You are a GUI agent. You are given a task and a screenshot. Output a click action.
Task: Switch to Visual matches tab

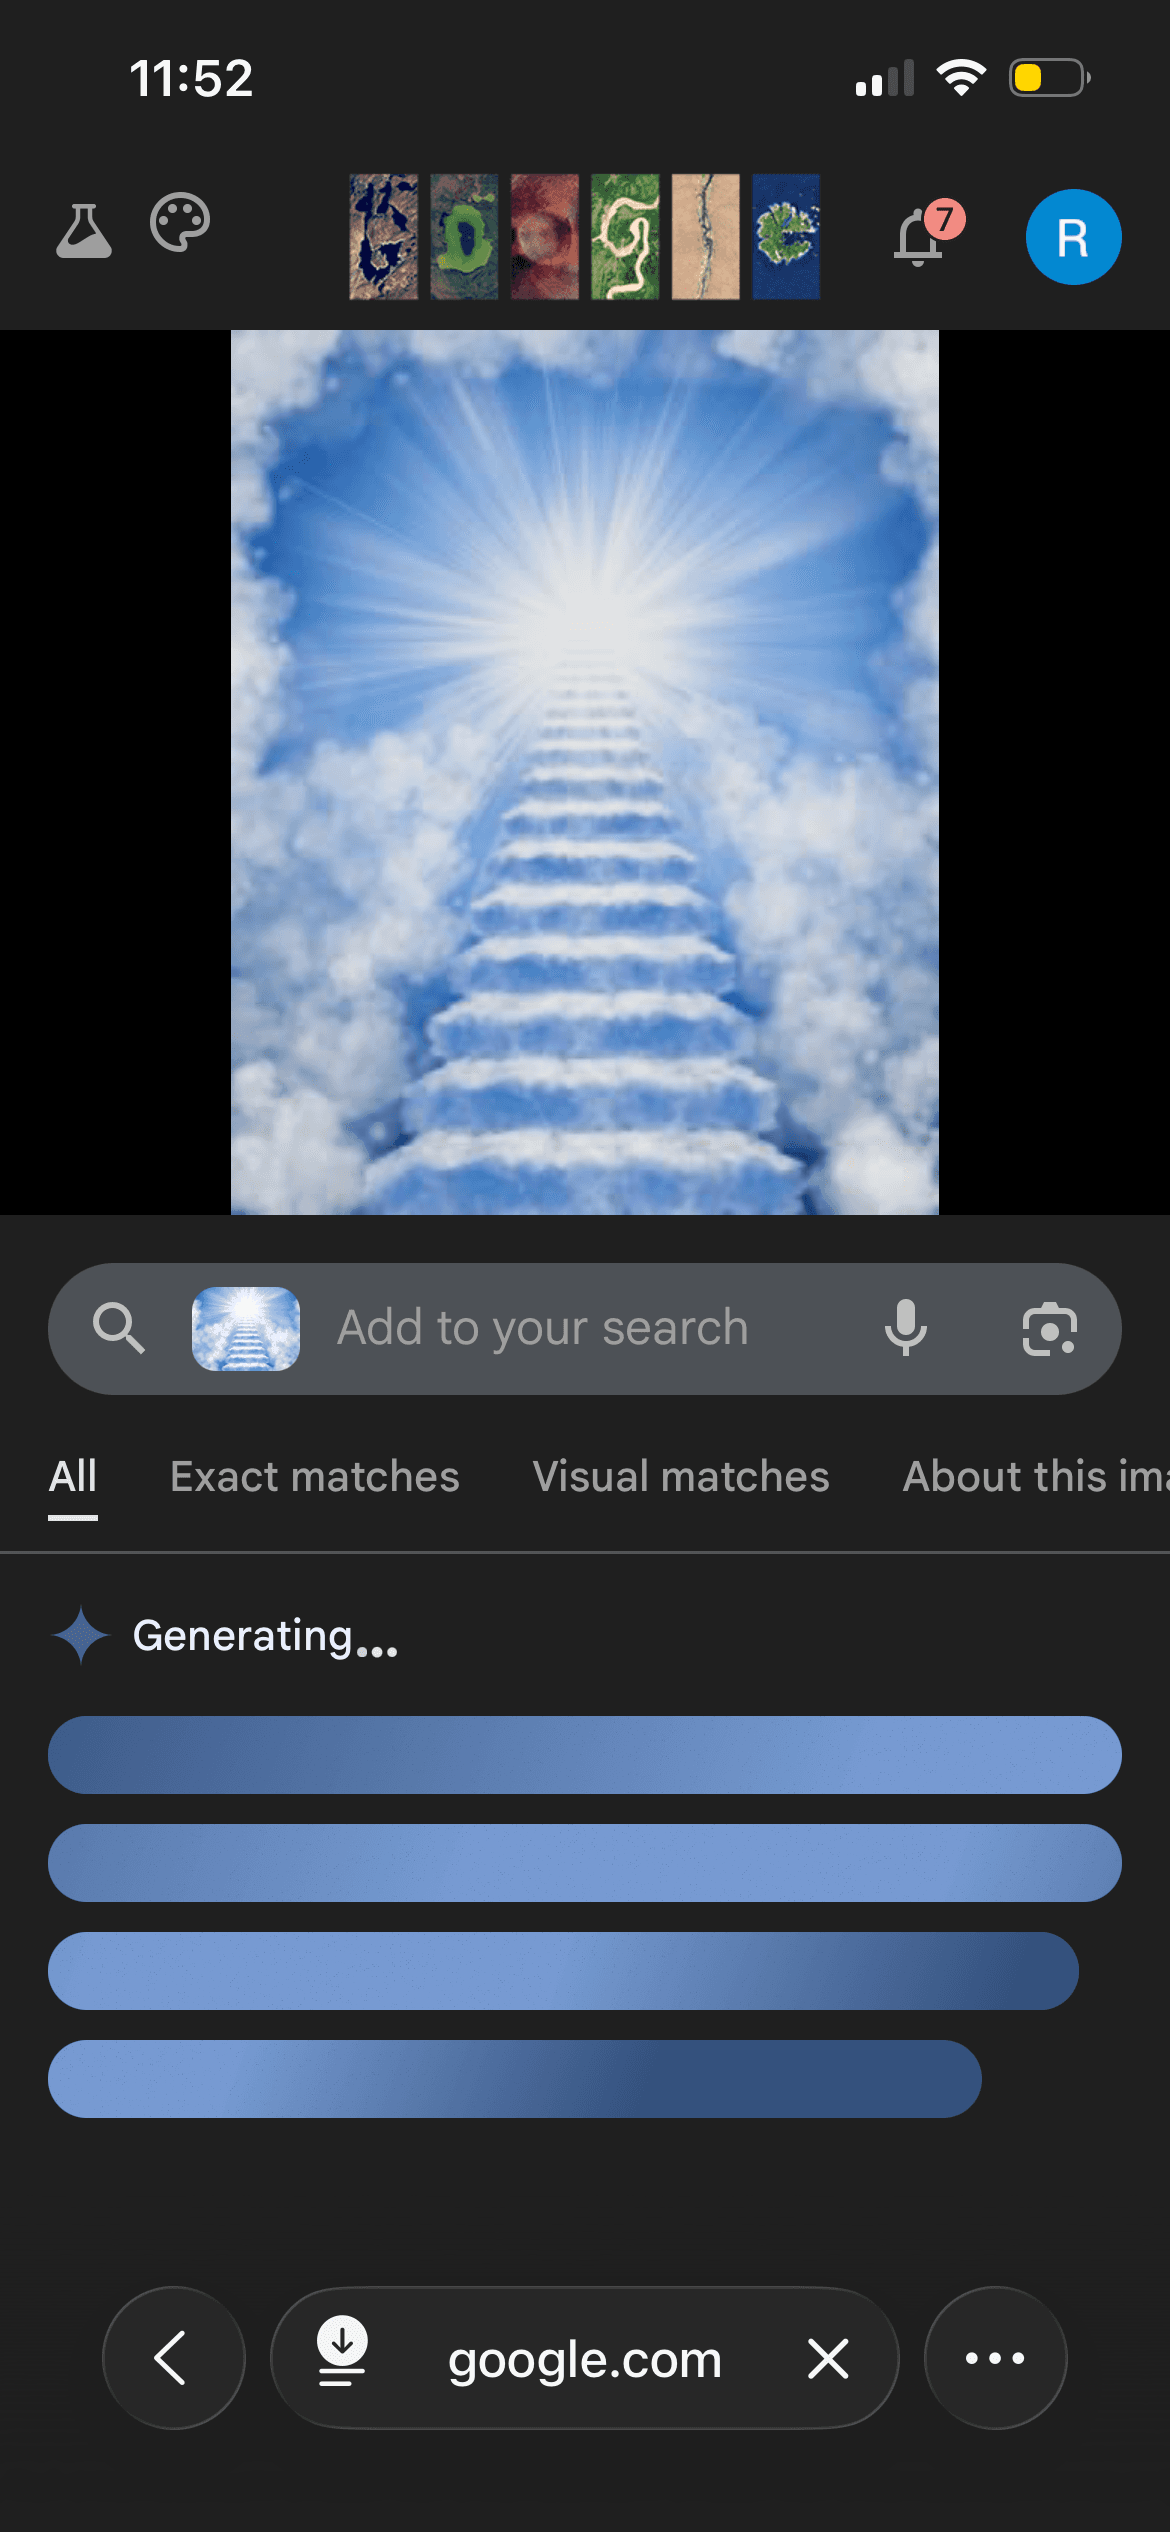[681, 1477]
